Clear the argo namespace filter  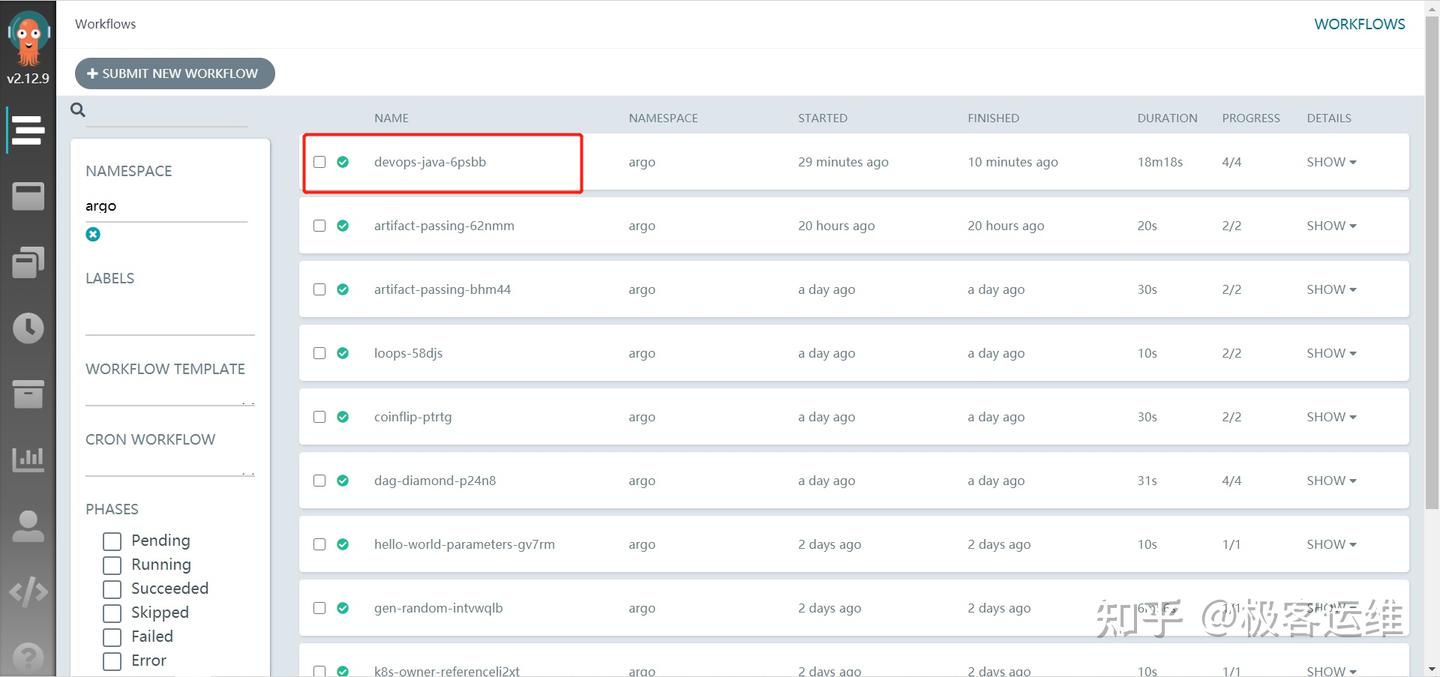[93, 234]
